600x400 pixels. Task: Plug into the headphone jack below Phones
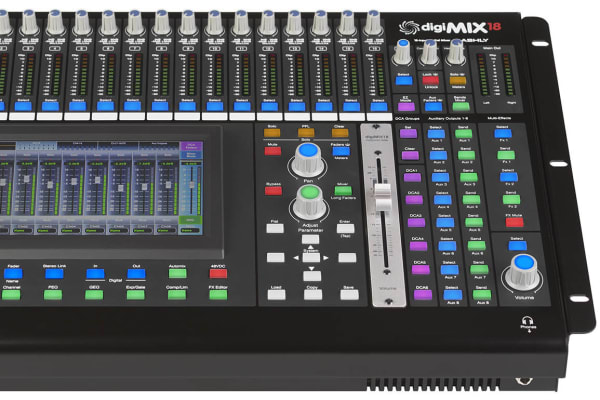tap(524, 381)
